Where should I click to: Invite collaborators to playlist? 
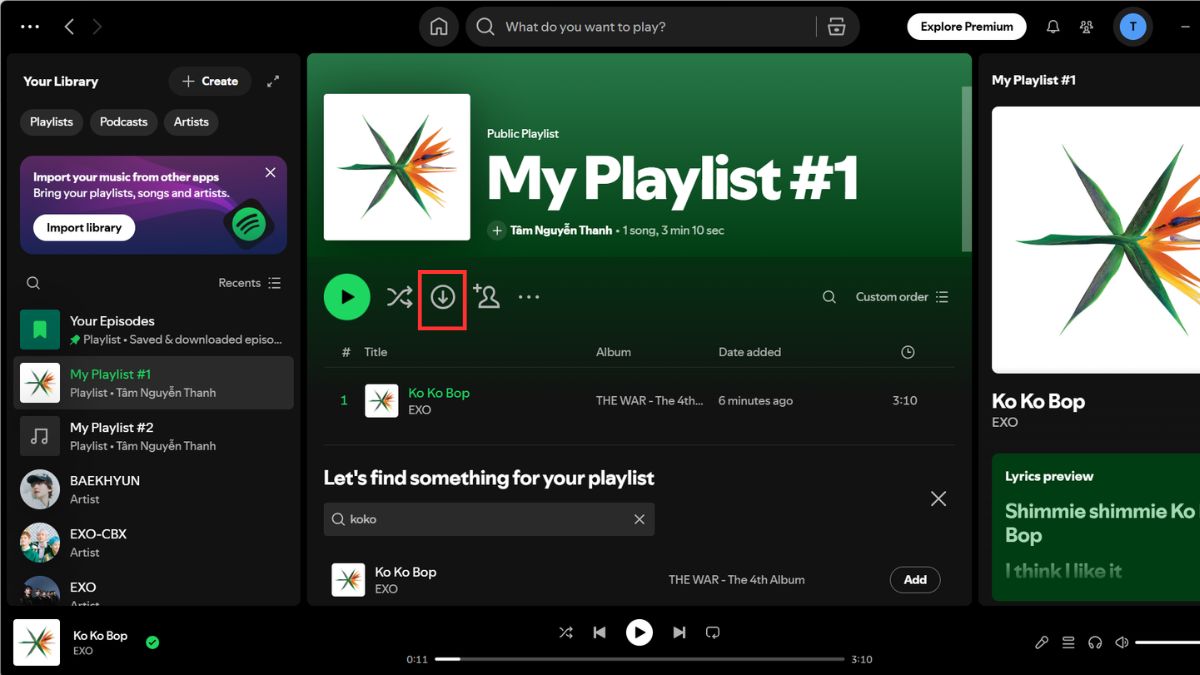(486, 296)
